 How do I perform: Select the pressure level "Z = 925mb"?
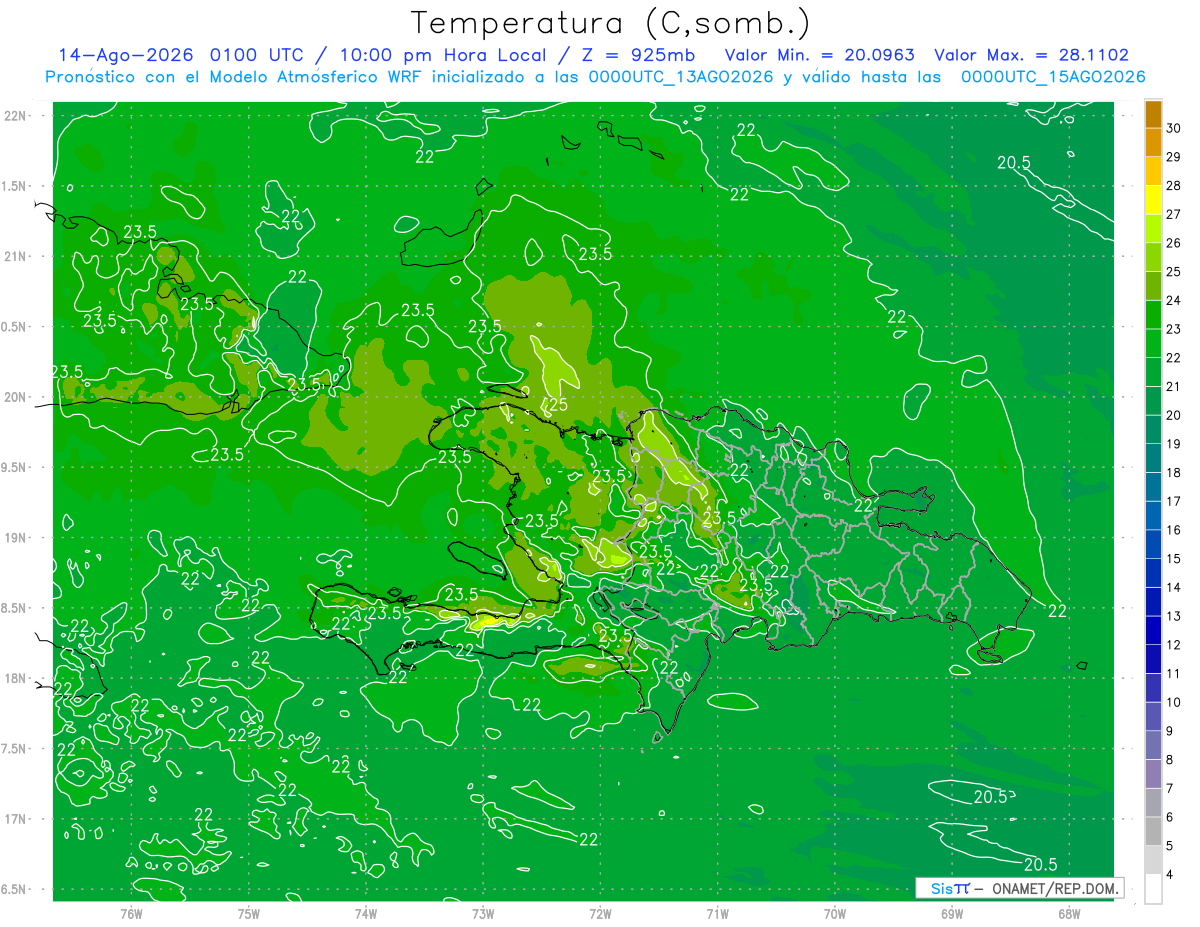coord(637,55)
